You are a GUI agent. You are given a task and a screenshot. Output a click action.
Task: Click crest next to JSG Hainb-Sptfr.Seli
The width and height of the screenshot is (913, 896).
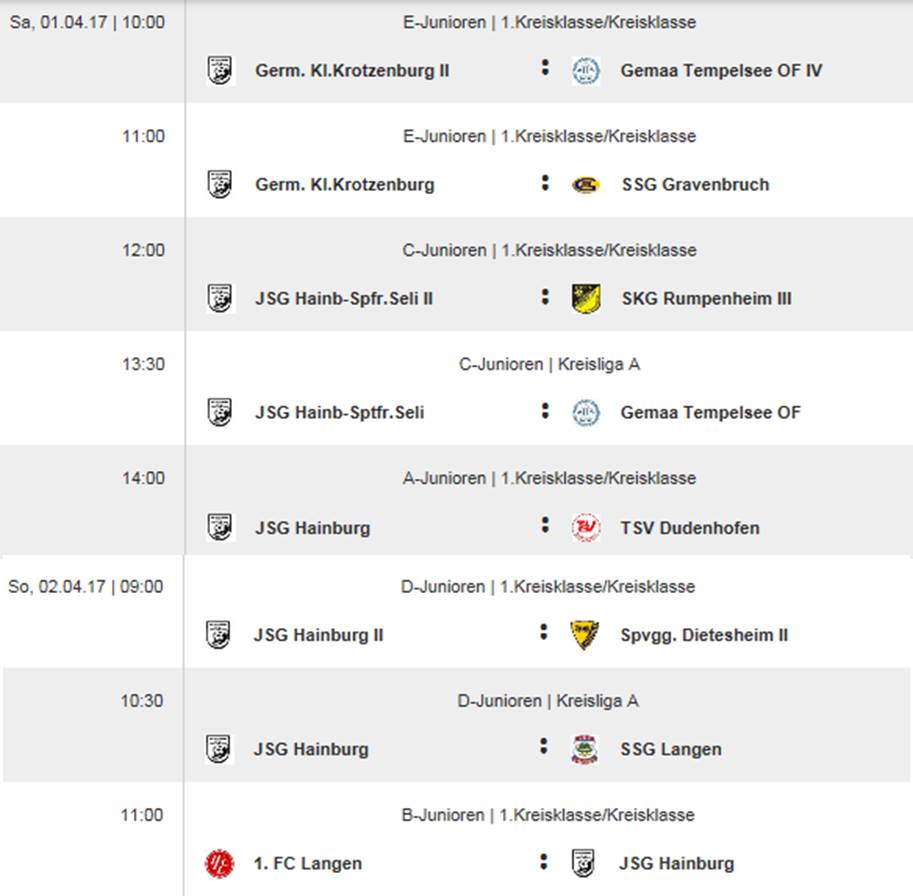220,412
